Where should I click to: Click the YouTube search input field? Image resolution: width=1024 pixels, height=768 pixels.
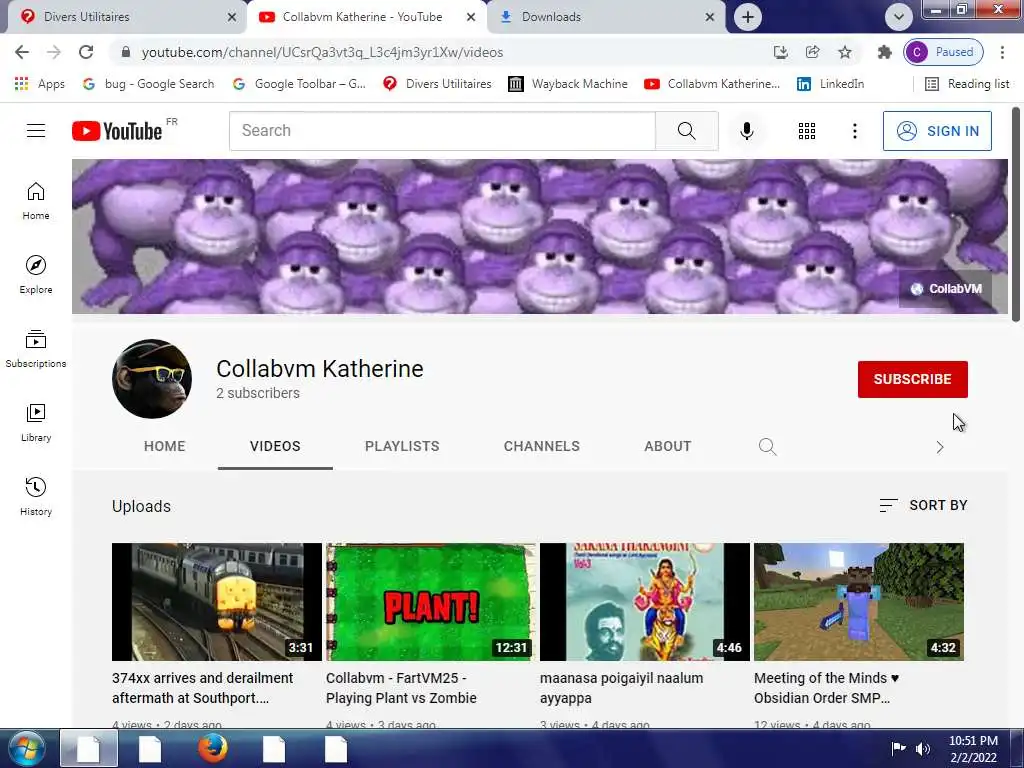(x=442, y=131)
